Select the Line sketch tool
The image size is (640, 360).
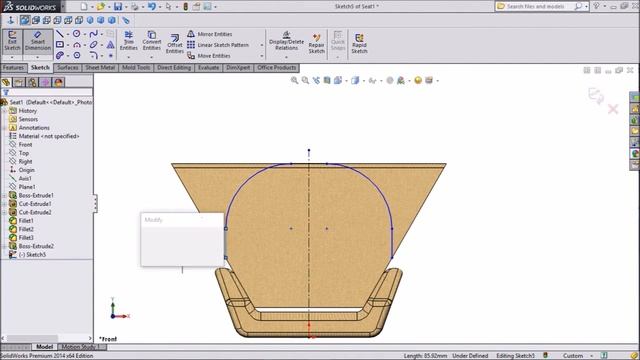click(x=60, y=34)
